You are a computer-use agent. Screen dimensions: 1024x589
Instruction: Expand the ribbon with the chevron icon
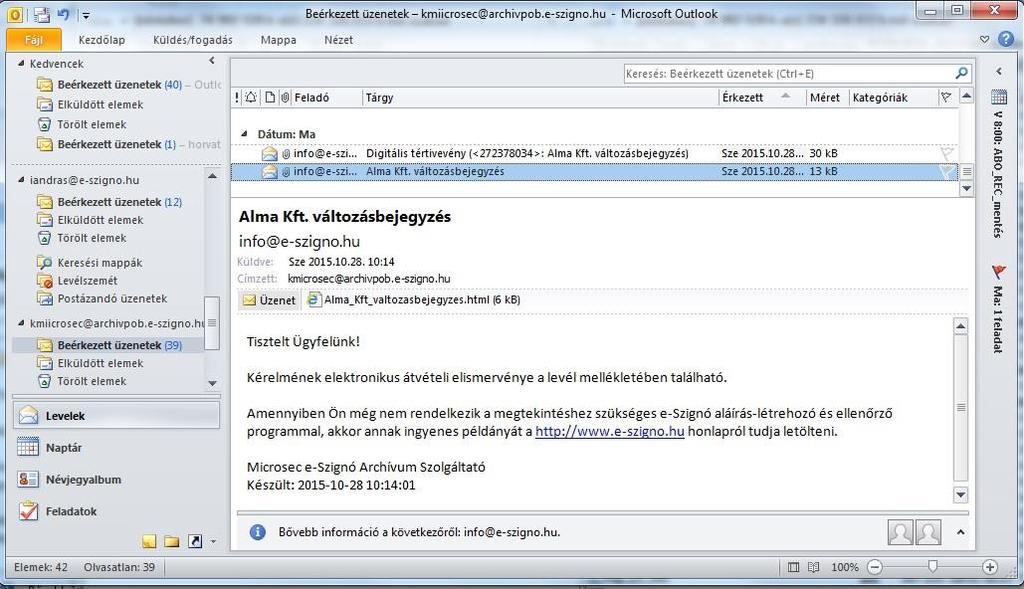click(984, 40)
